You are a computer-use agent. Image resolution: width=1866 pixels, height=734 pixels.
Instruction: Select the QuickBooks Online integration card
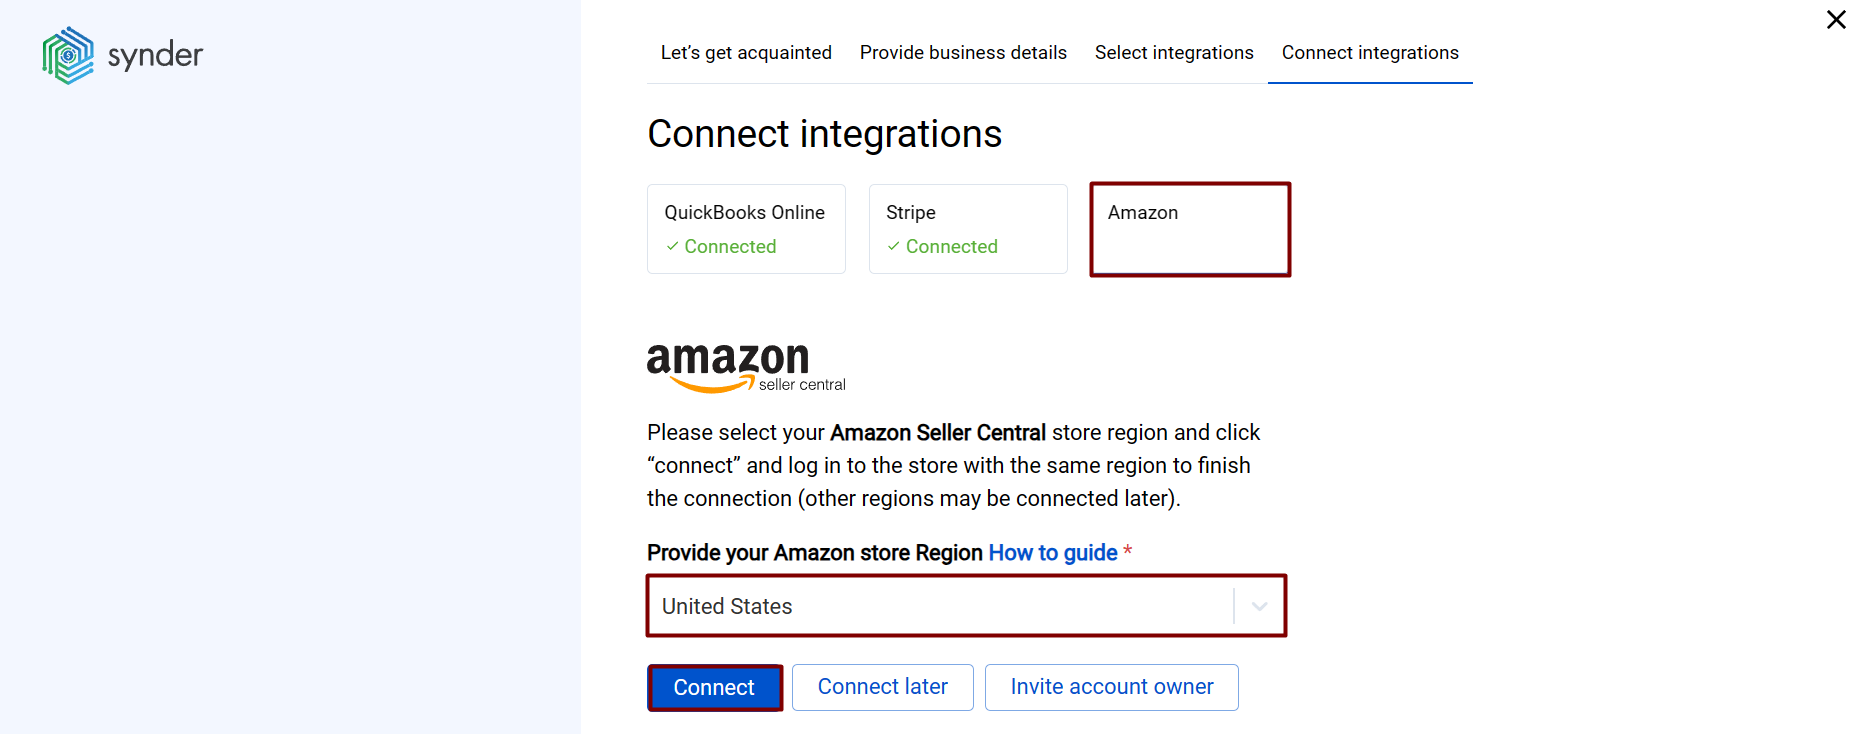tap(746, 229)
